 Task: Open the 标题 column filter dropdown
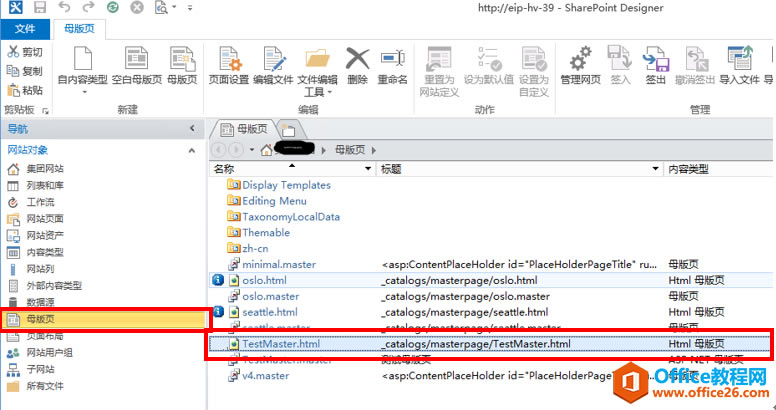(x=655, y=169)
